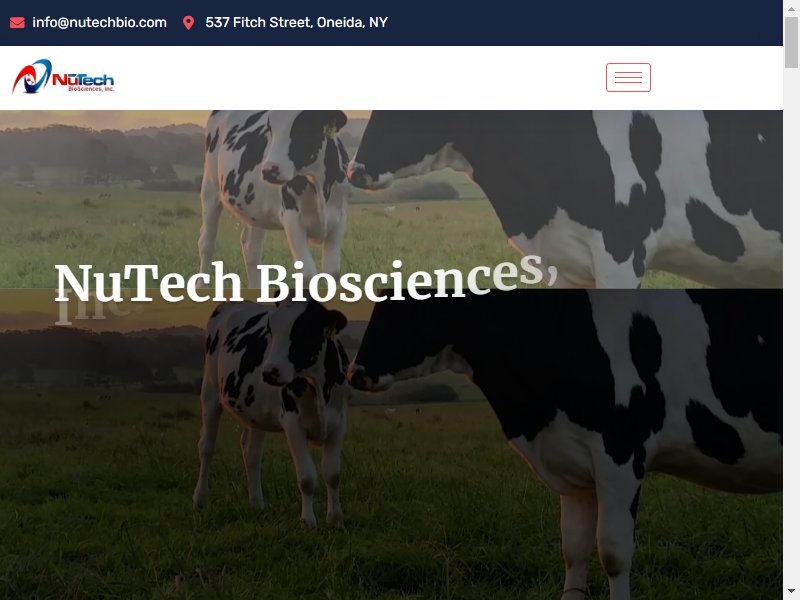The image size is (800, 600).
Task: Open the NuTech Biosciences logo home link
Action: point(63,77)
